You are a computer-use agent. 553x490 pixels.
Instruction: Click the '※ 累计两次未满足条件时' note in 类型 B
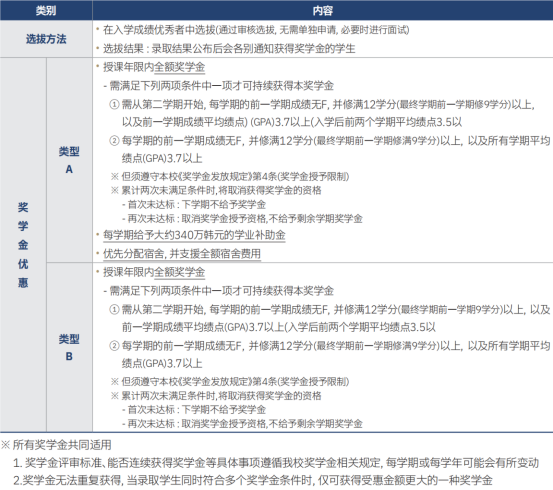(x=216, y=395)
